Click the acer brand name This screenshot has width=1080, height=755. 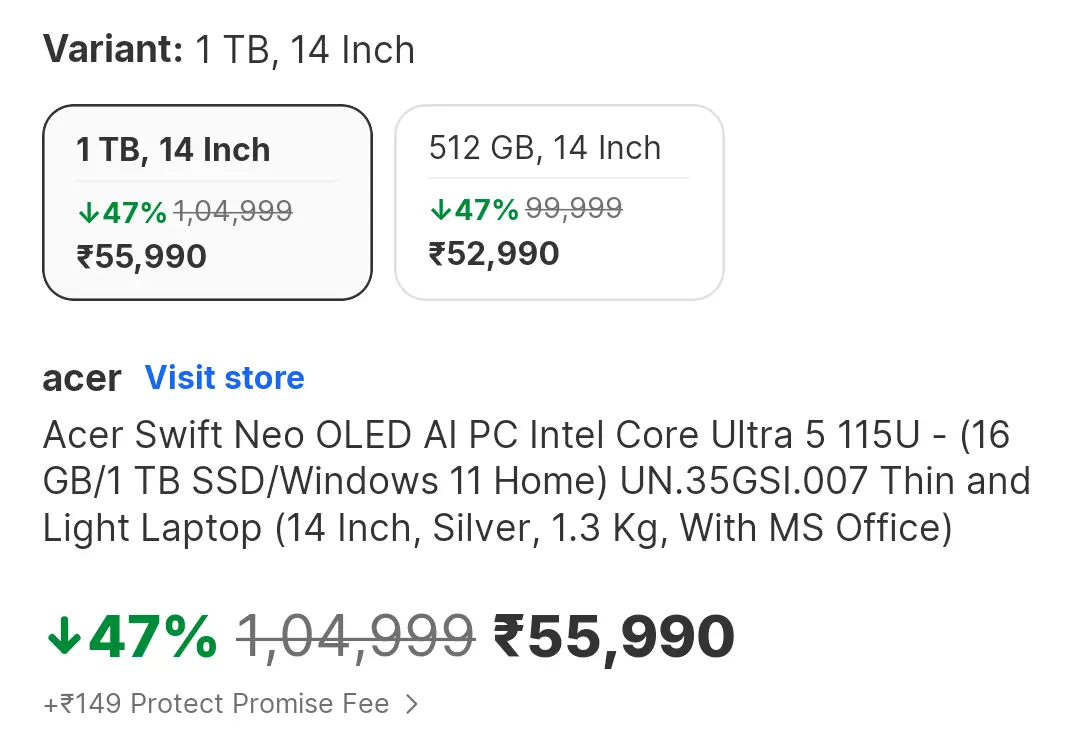(82, 378)
